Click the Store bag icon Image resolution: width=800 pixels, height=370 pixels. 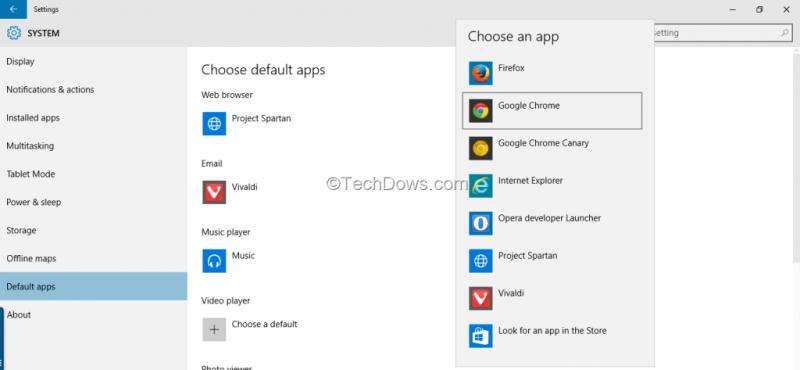tap(480, 336)
